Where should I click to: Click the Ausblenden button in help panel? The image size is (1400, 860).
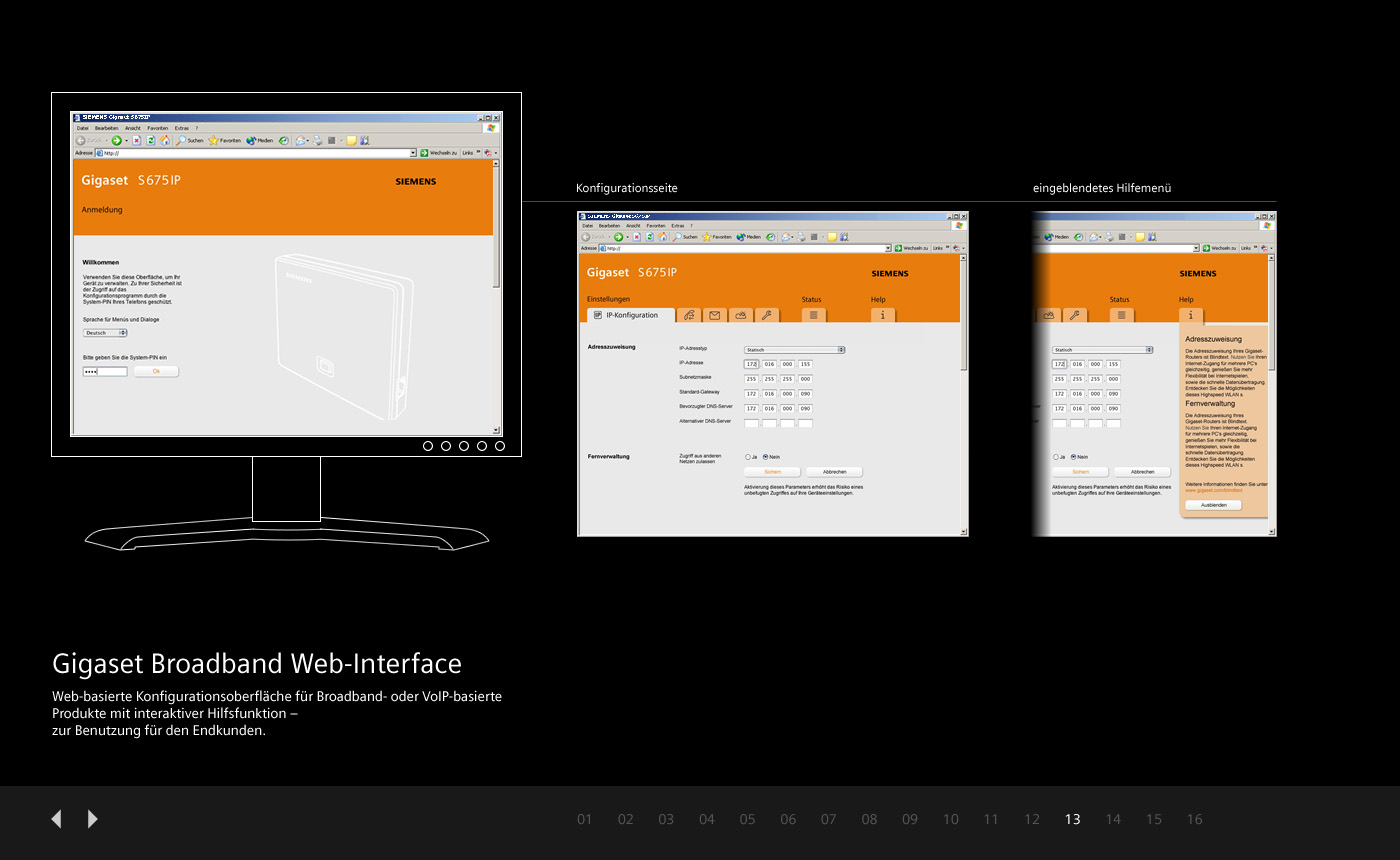click(1213, 505)
